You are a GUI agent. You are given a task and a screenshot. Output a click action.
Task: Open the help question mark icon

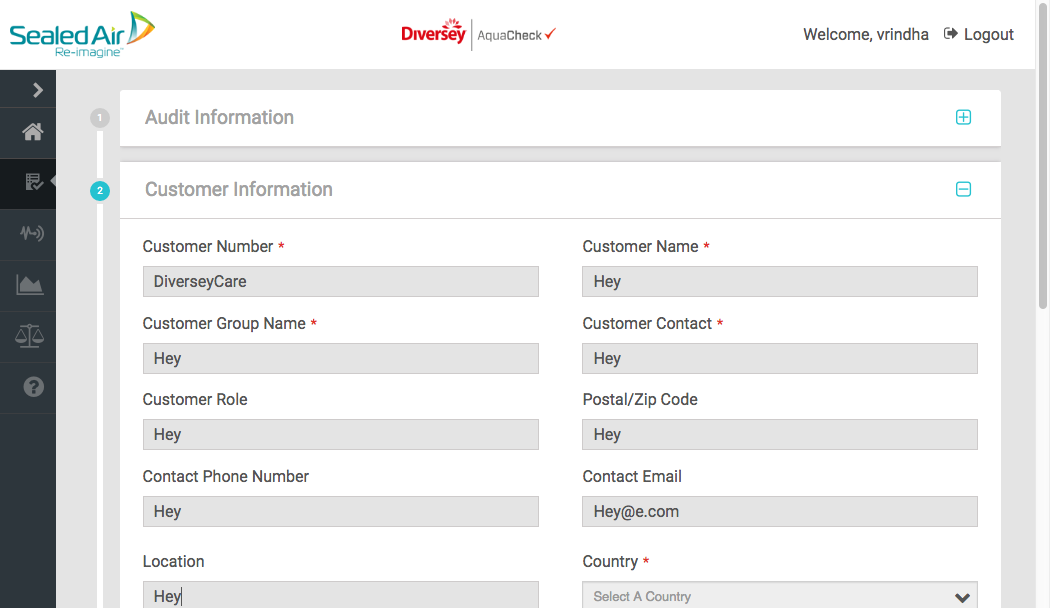click(33, 387)
